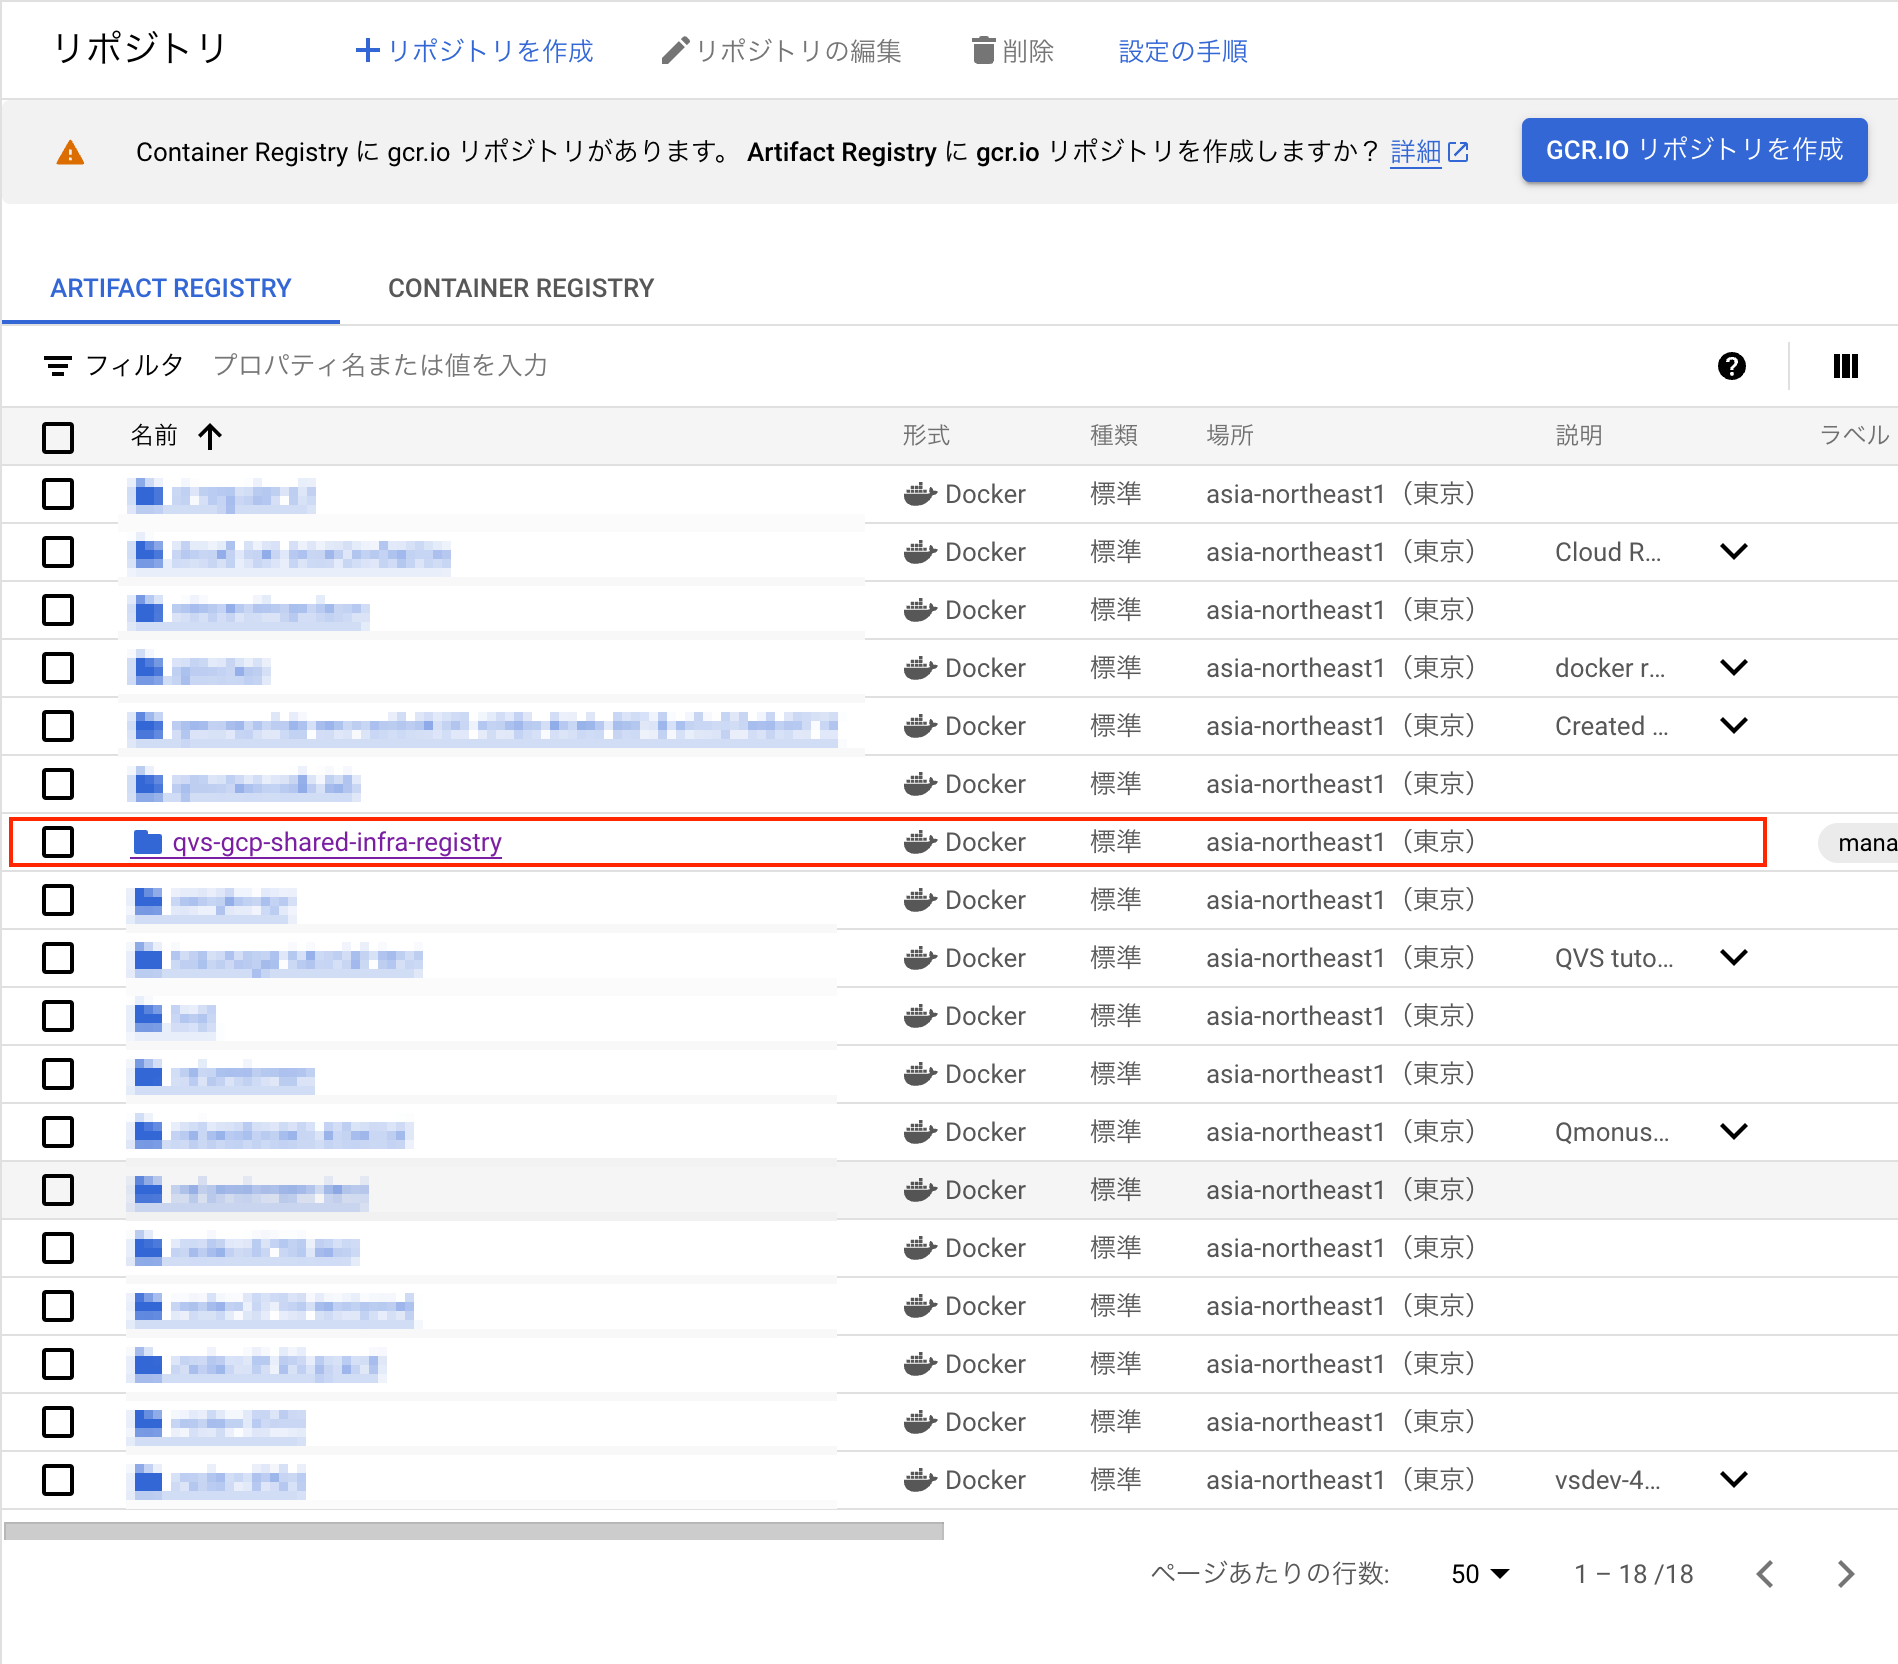Select the first repository row checkbox
This screenshot has width=1898, height=1664.
(x=58, y=494)
